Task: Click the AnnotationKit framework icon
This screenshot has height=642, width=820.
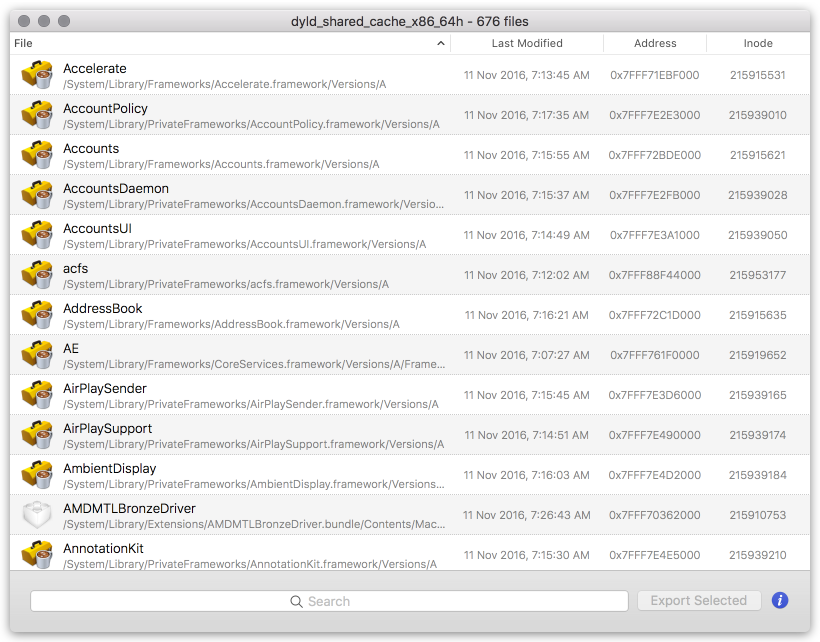Action: tap(36, 555)
